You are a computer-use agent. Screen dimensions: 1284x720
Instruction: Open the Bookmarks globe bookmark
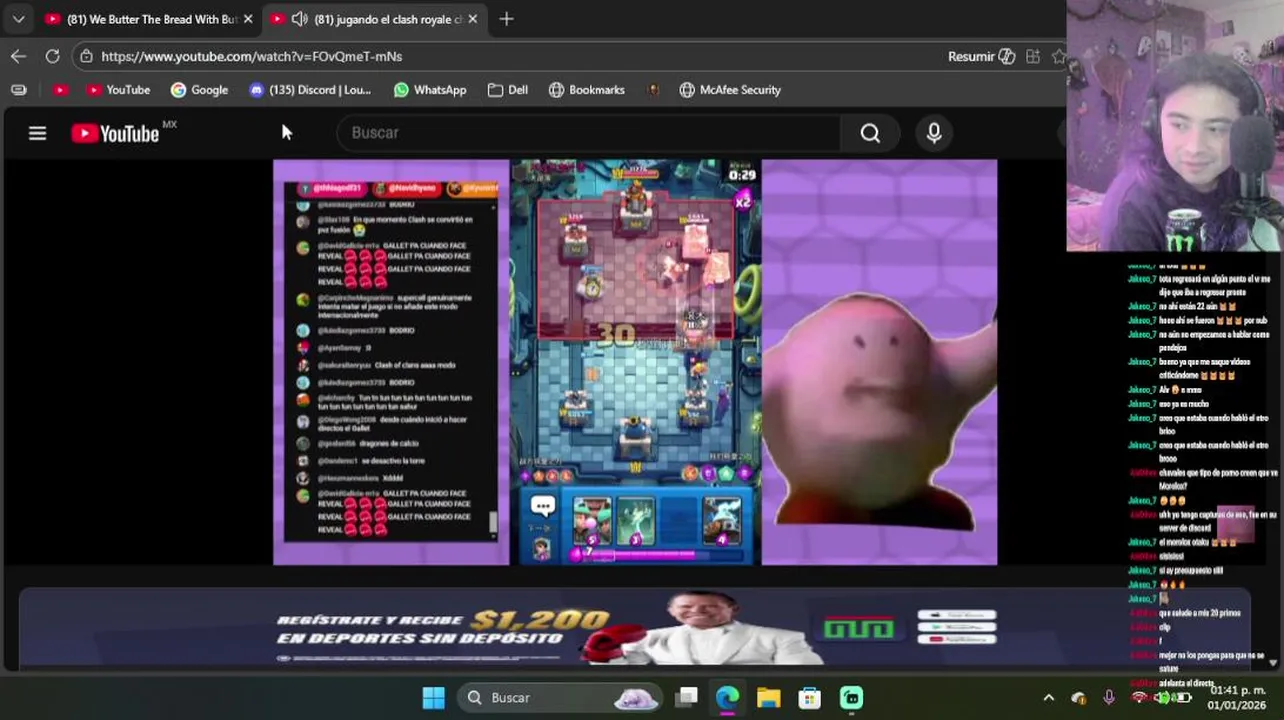(x=587, y=90)
